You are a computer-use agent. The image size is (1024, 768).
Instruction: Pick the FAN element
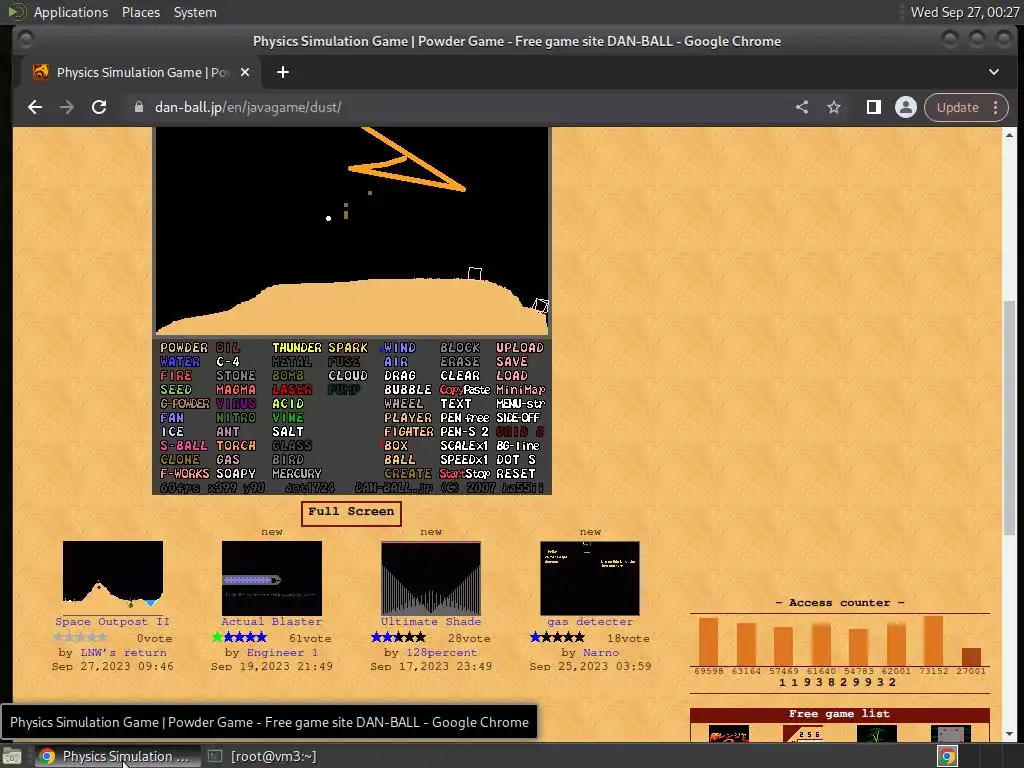pyautogui.click(x=172, y=418)
